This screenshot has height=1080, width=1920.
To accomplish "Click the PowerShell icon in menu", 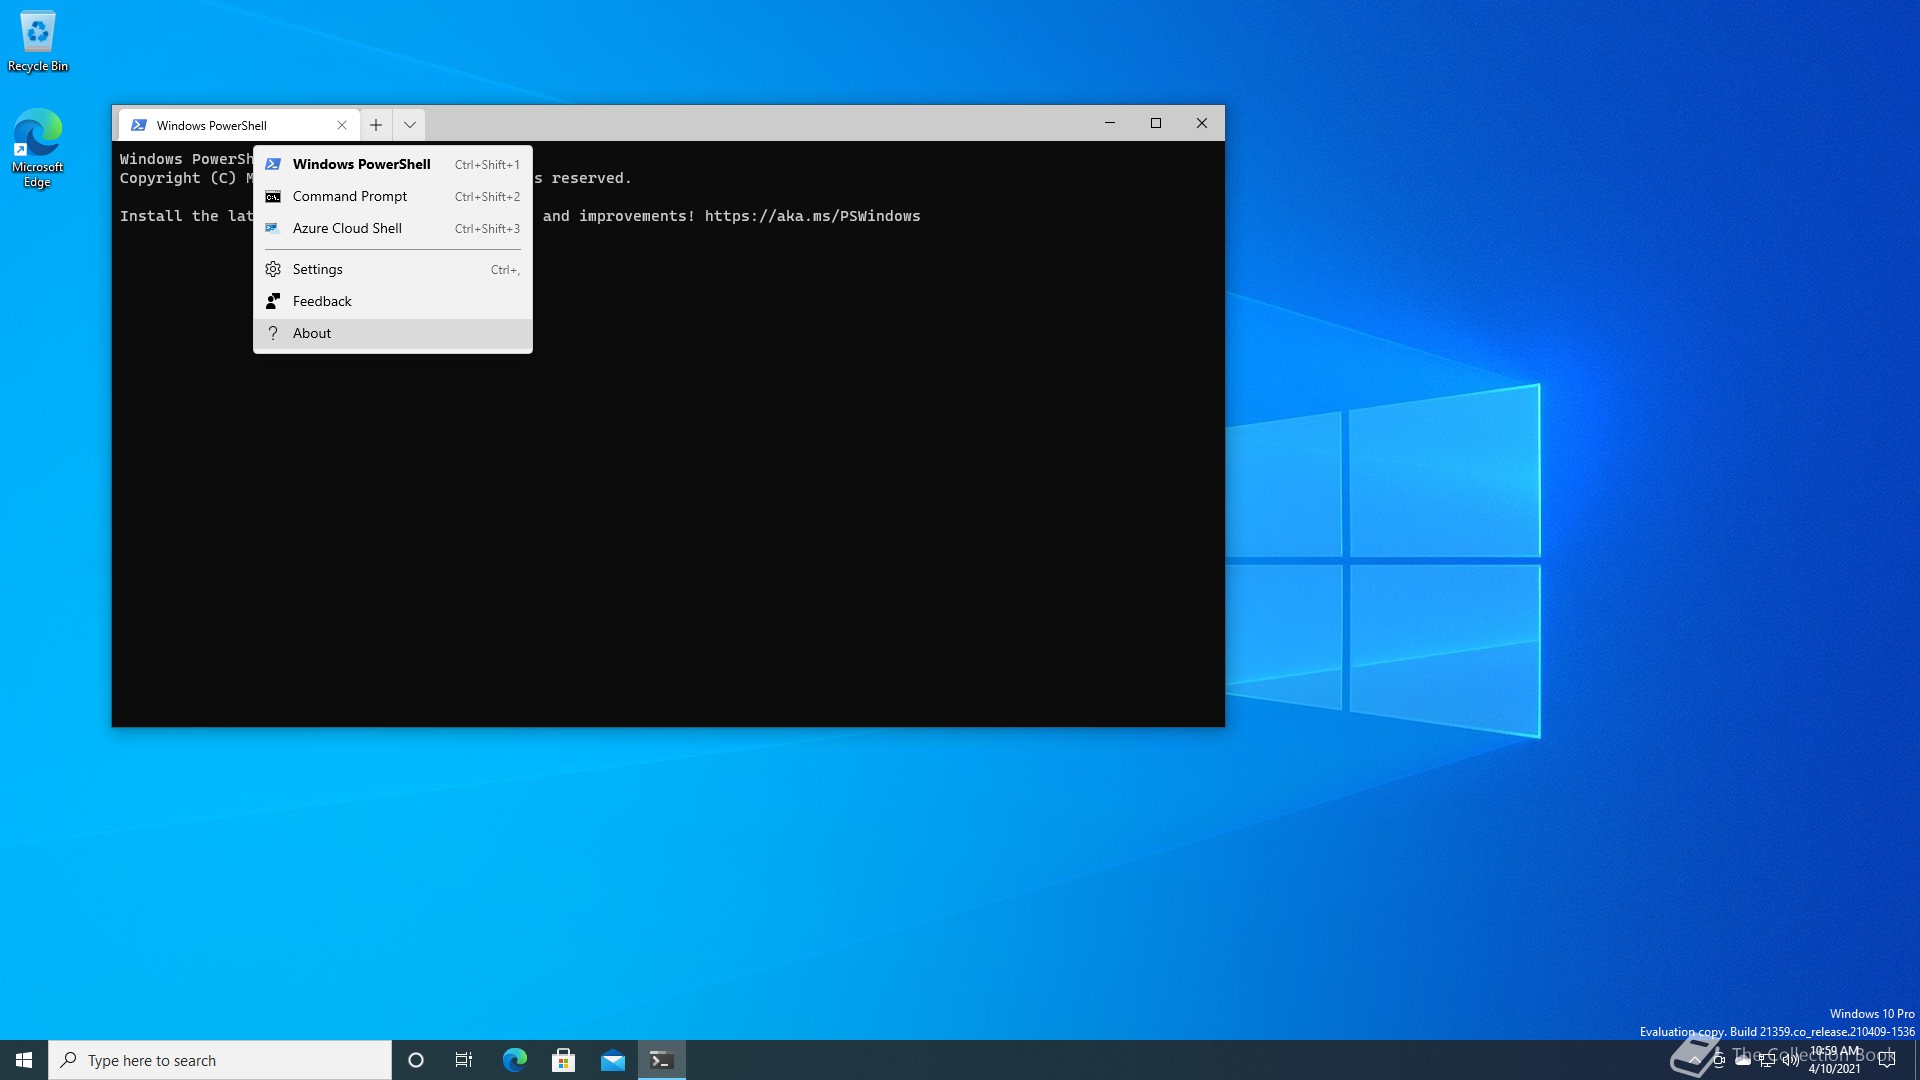I will point(273,164).
